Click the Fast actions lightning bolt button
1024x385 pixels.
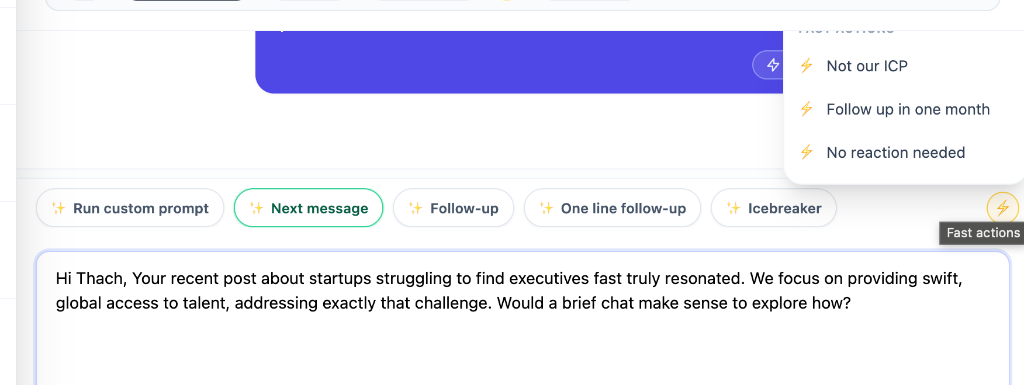[1002, 208]
